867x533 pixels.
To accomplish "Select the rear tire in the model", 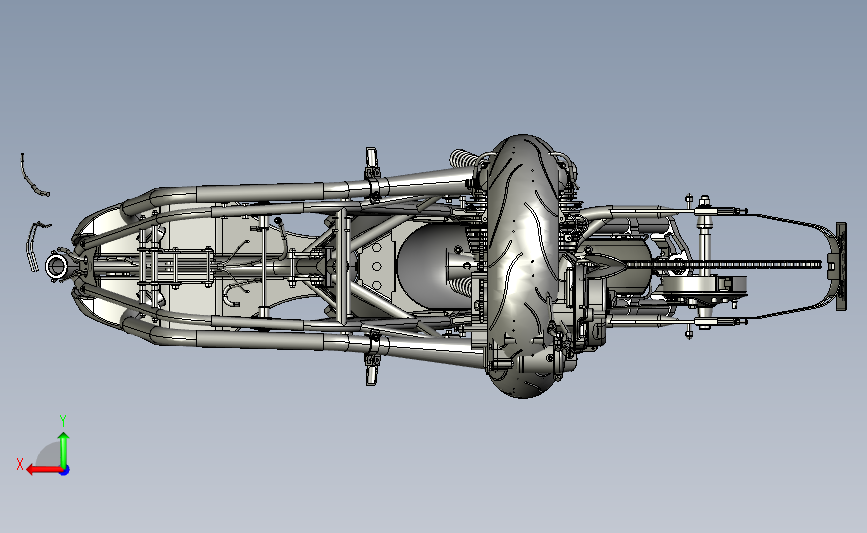I will 522,265.
